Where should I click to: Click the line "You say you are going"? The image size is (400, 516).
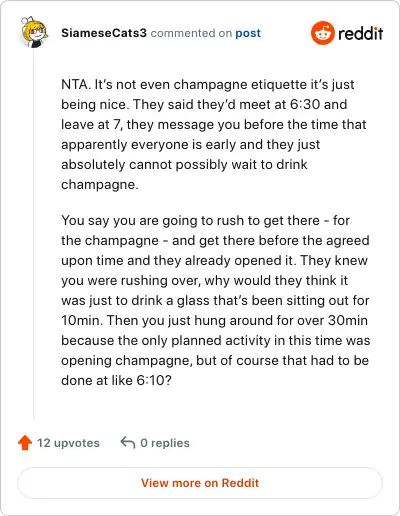[x=206, y=221]
